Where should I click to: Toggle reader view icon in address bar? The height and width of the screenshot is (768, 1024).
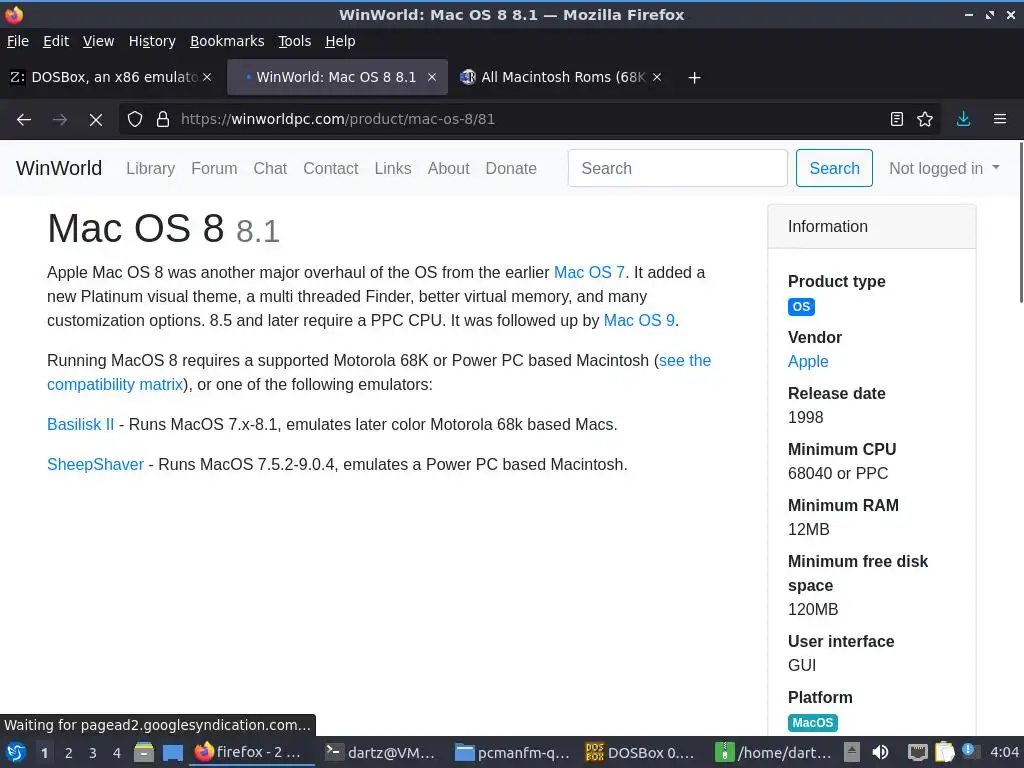click(897, 119)
